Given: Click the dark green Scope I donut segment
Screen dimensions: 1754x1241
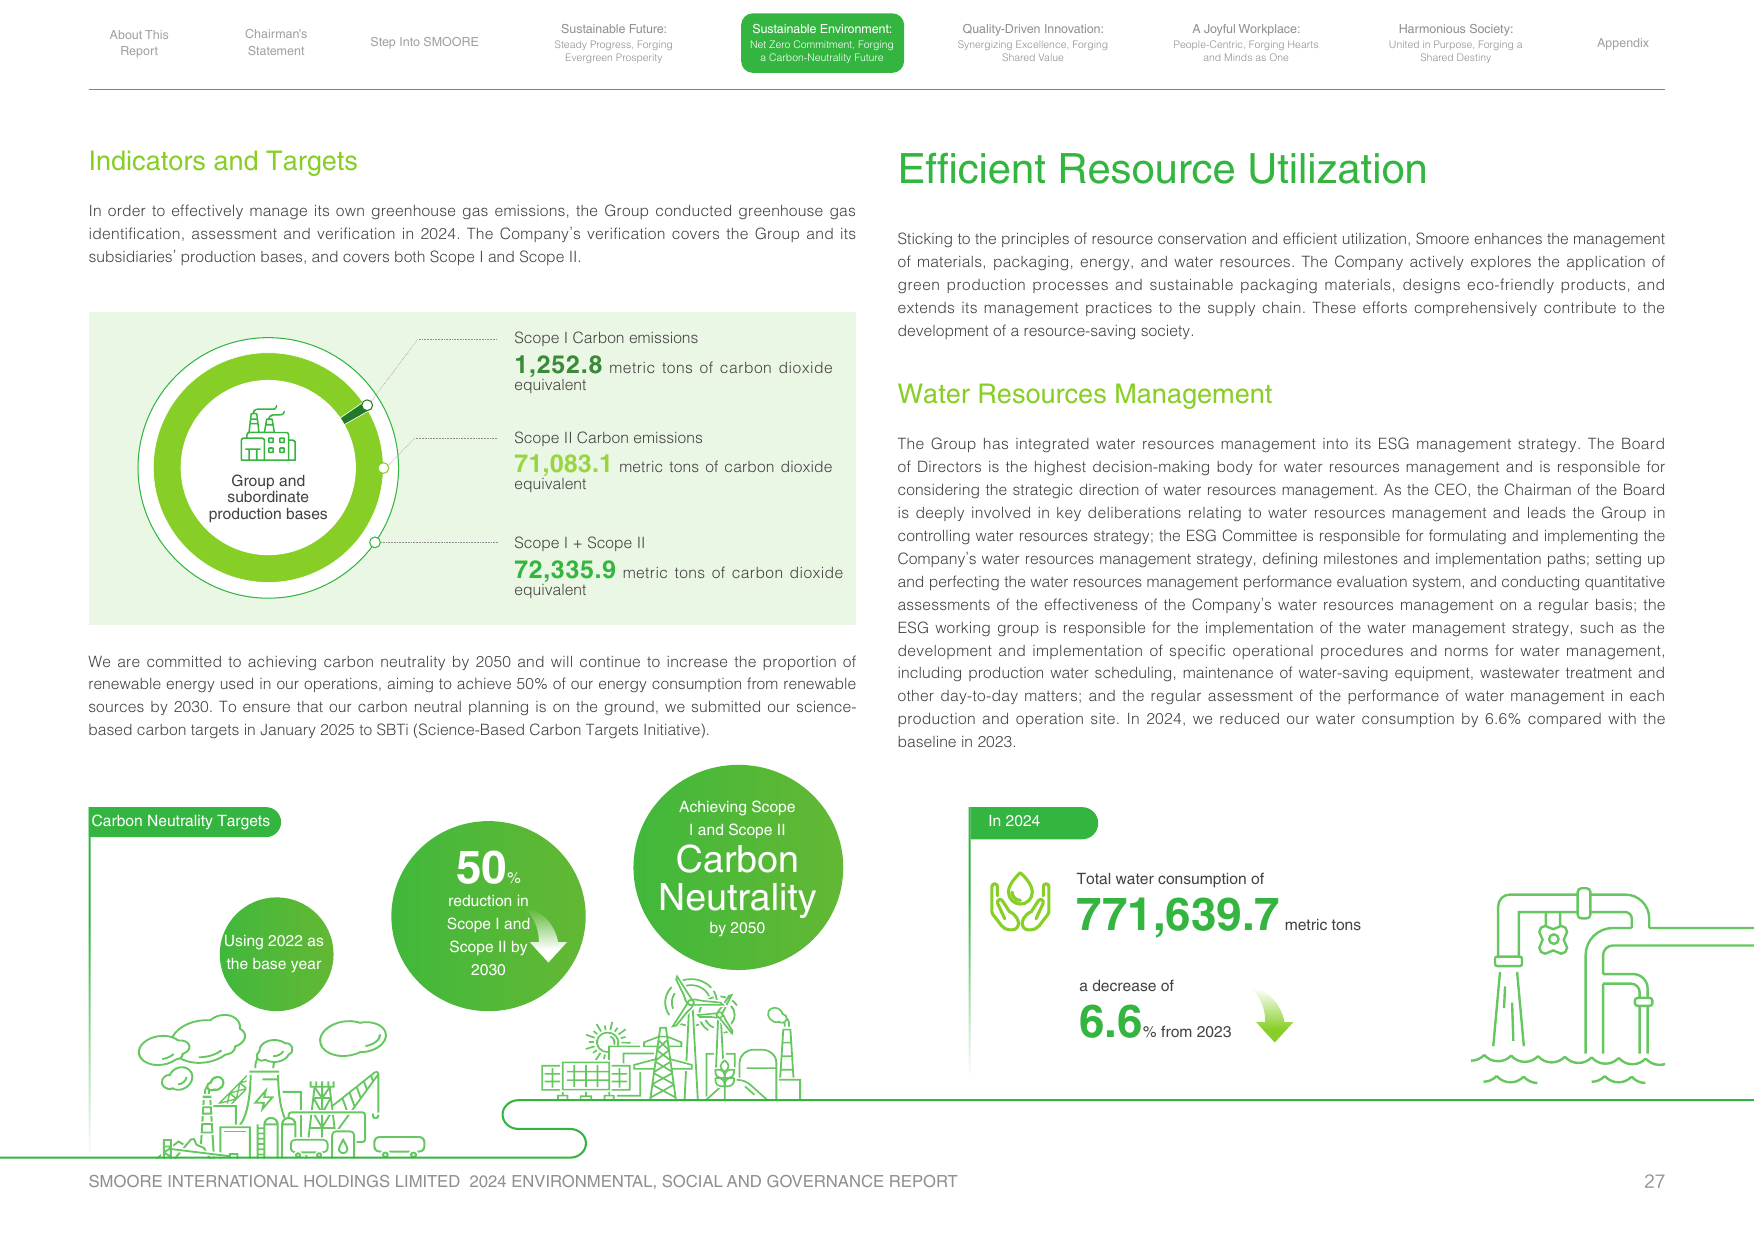Looking at the screenshot, I should 356,412.
